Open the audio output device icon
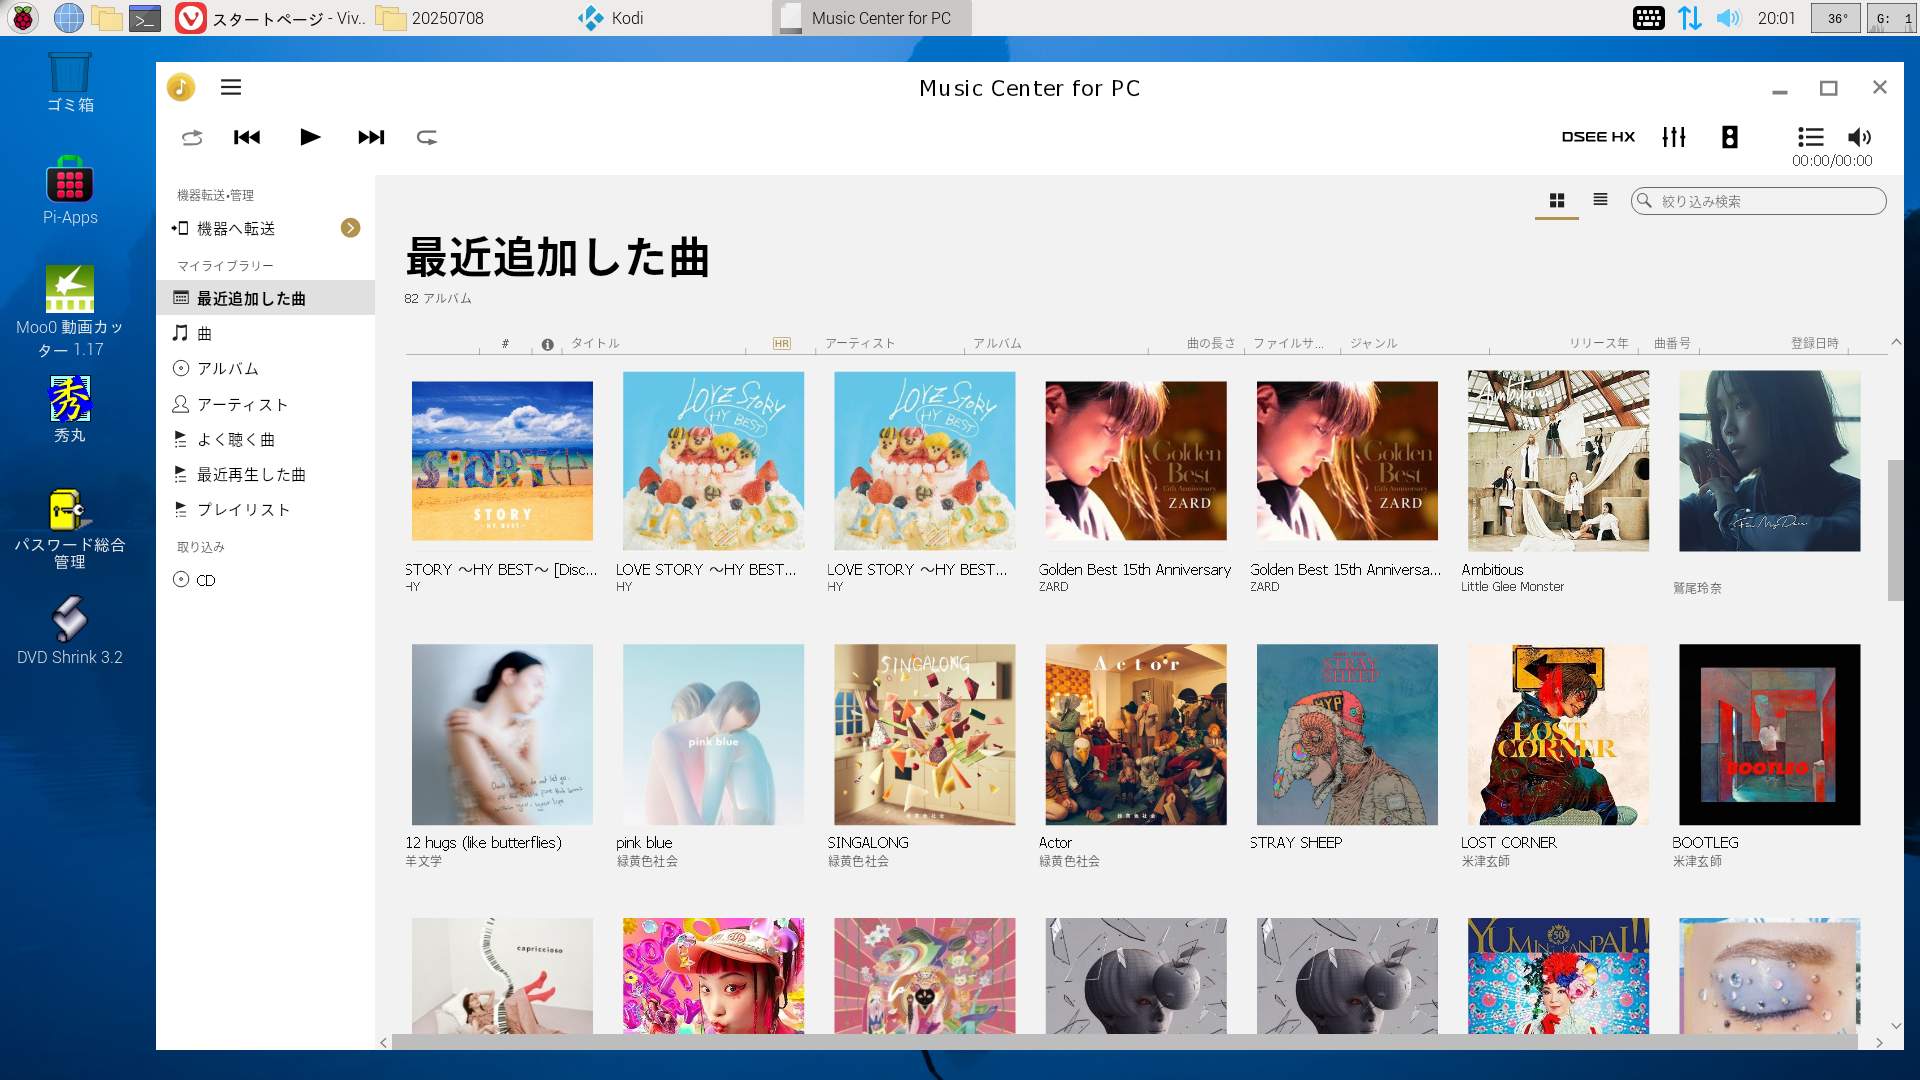1920x1080 pixels. (x=1730, y=137)
